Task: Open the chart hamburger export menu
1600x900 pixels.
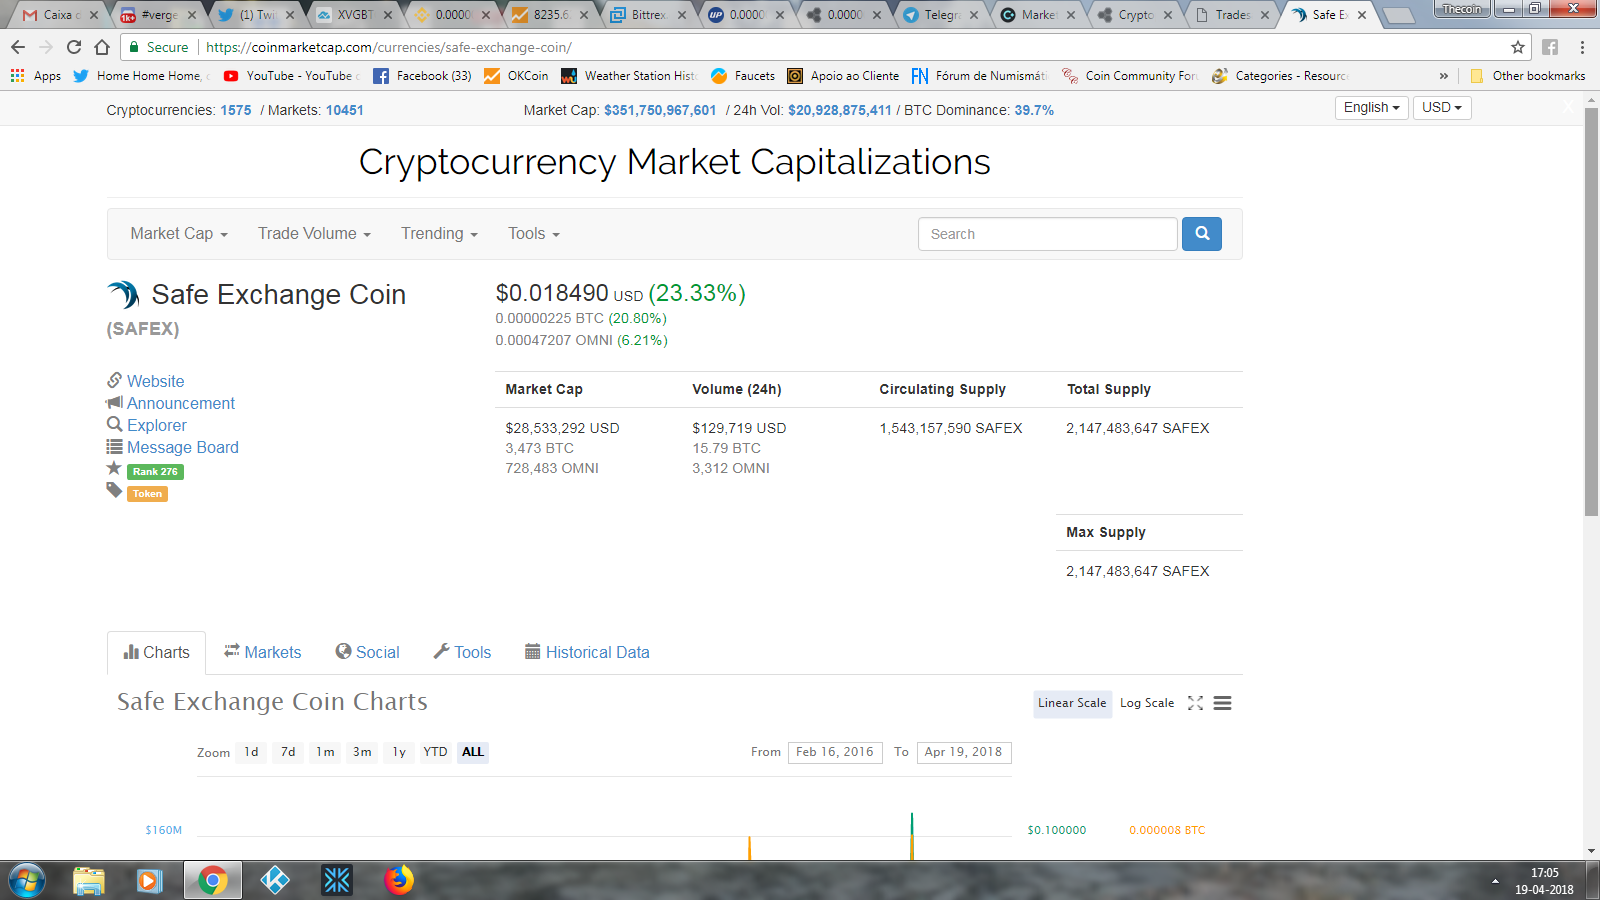Action: (x=1222, y=703)
